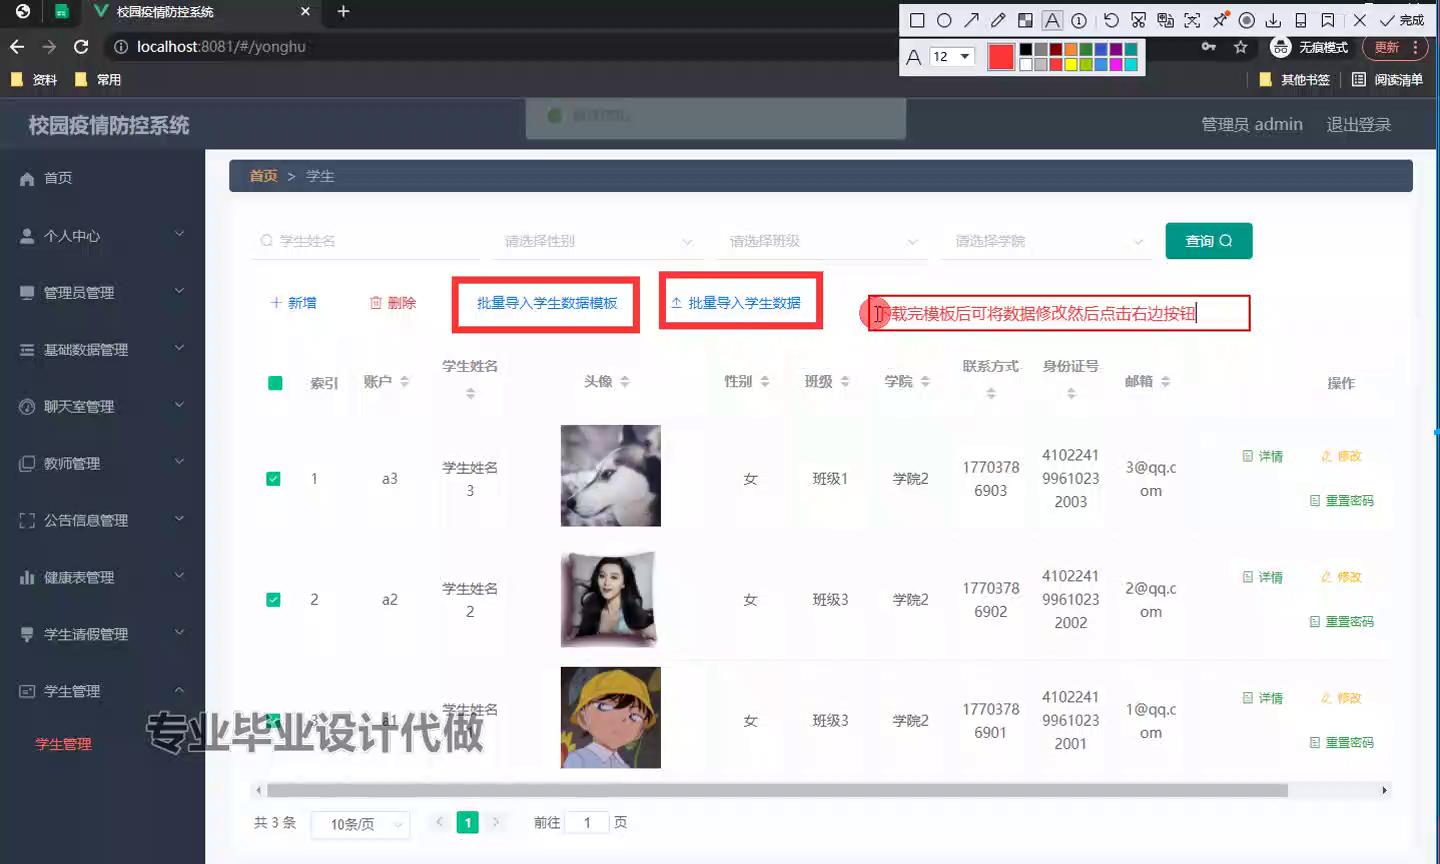Select the rectangle annotation tool
Viewport: 1440px width, 864px height.
(916, 20)
